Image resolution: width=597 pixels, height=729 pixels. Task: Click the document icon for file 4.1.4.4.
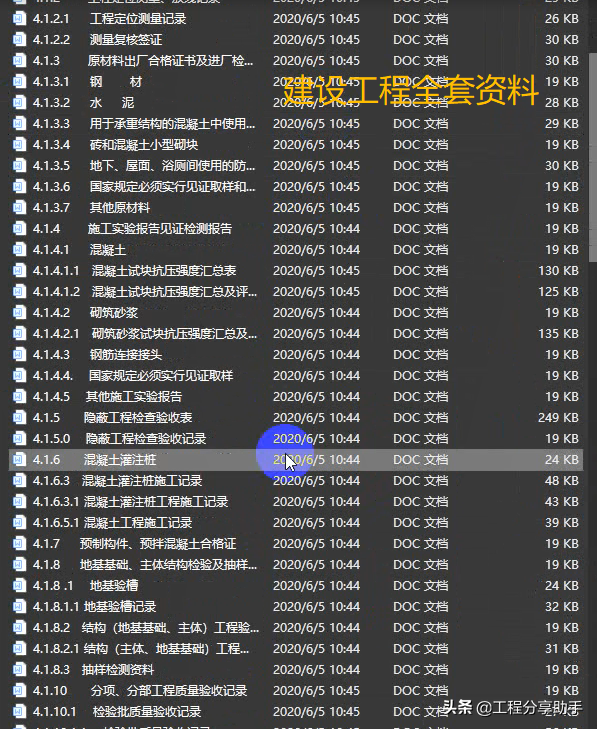tap(19, 376)
